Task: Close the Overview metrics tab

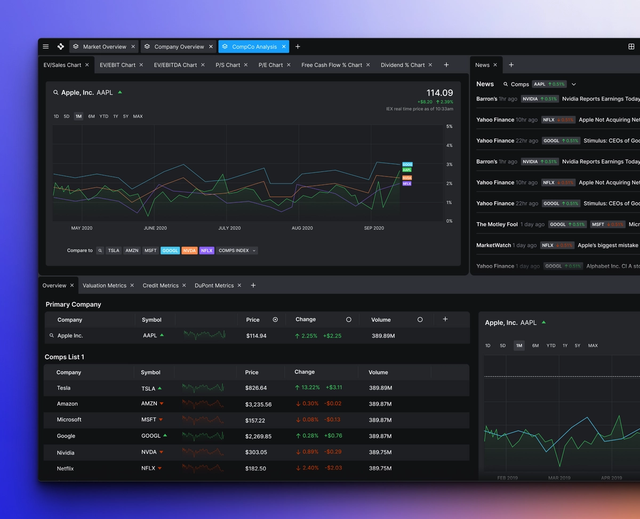Action: click(72, 285)
